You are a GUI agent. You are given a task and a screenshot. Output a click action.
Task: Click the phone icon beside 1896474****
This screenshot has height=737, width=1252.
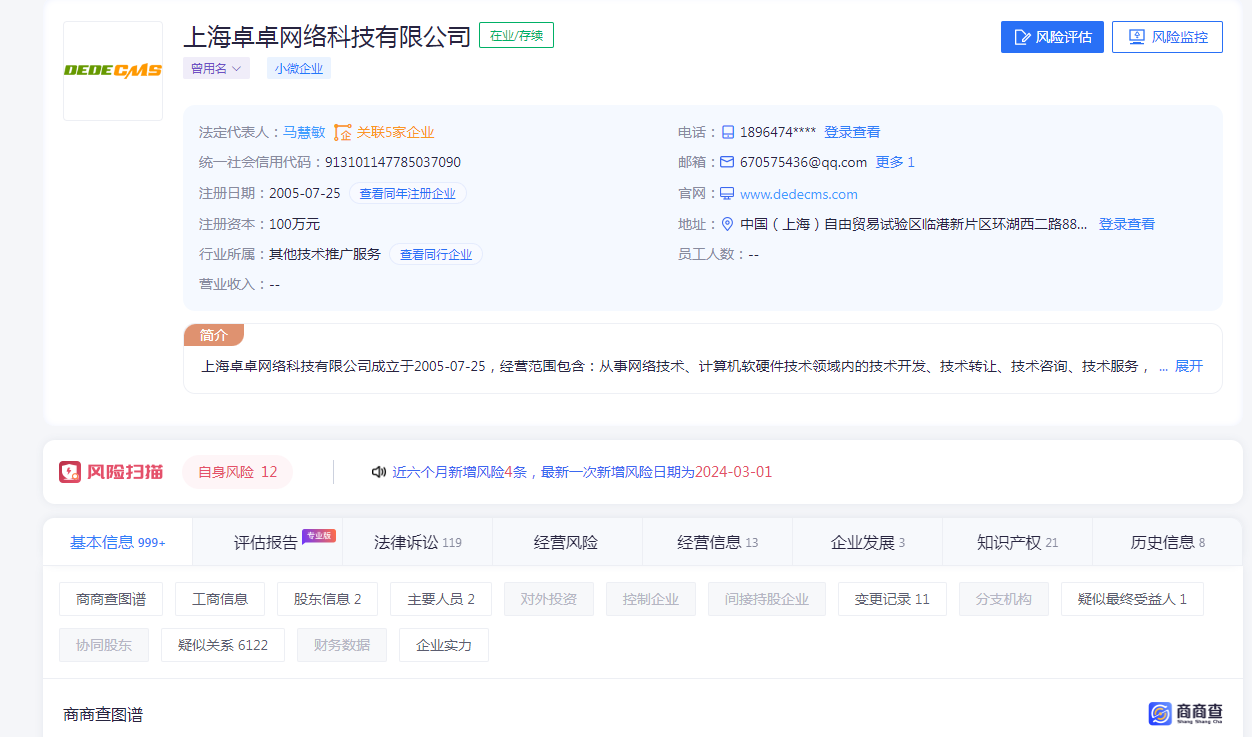coord(728,132)
